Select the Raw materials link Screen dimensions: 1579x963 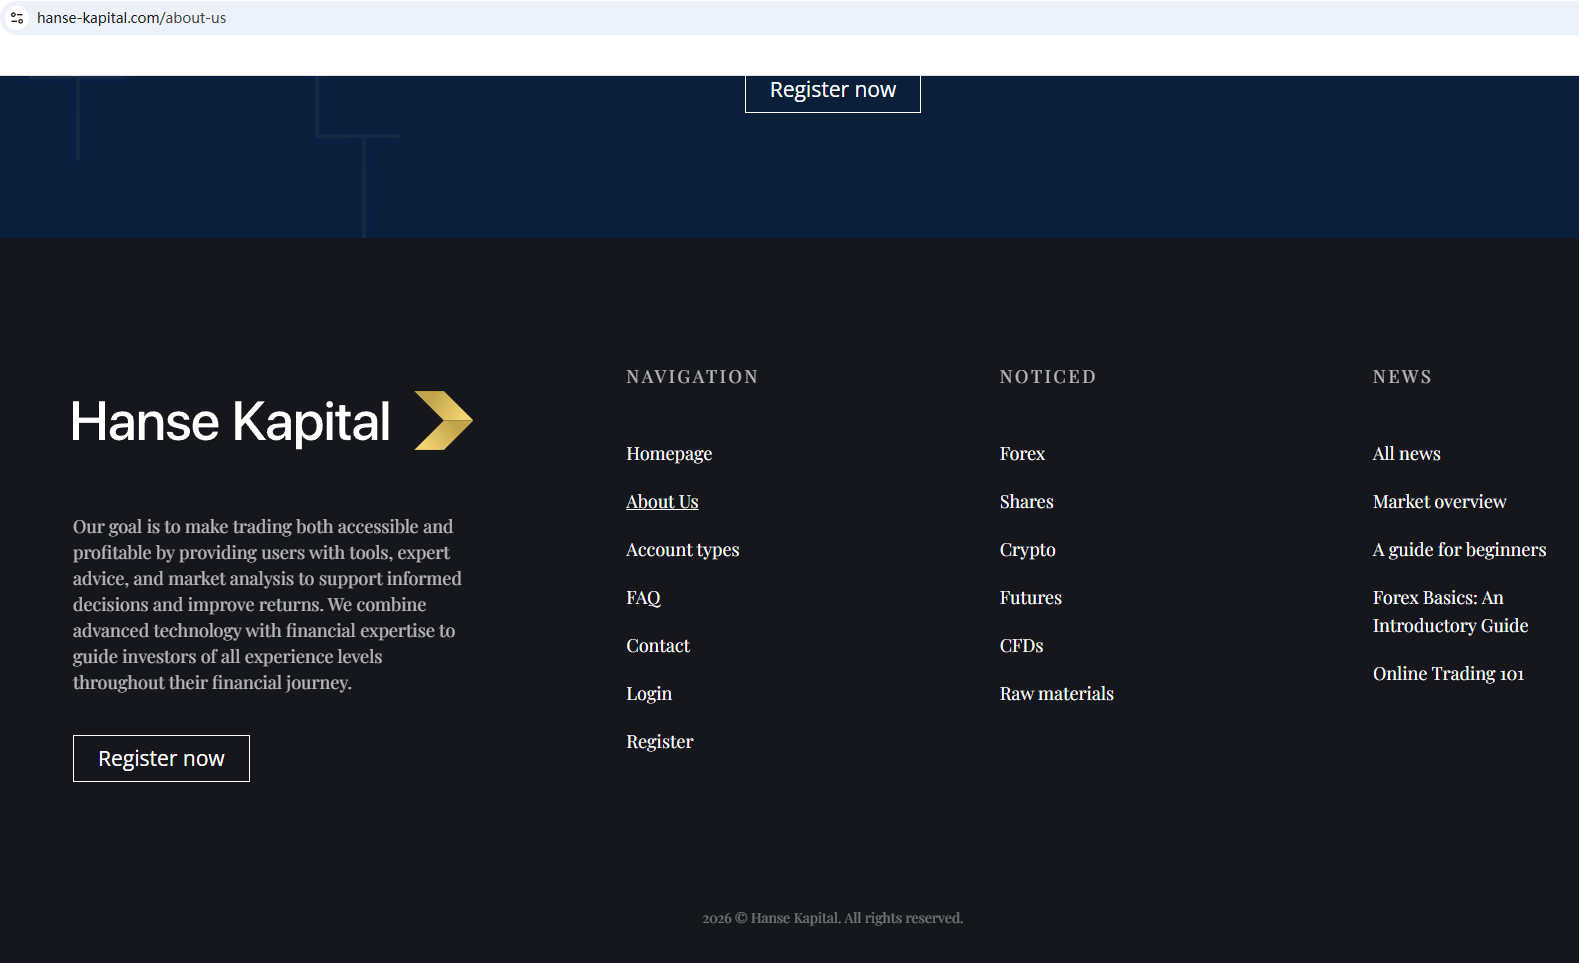1057,694
